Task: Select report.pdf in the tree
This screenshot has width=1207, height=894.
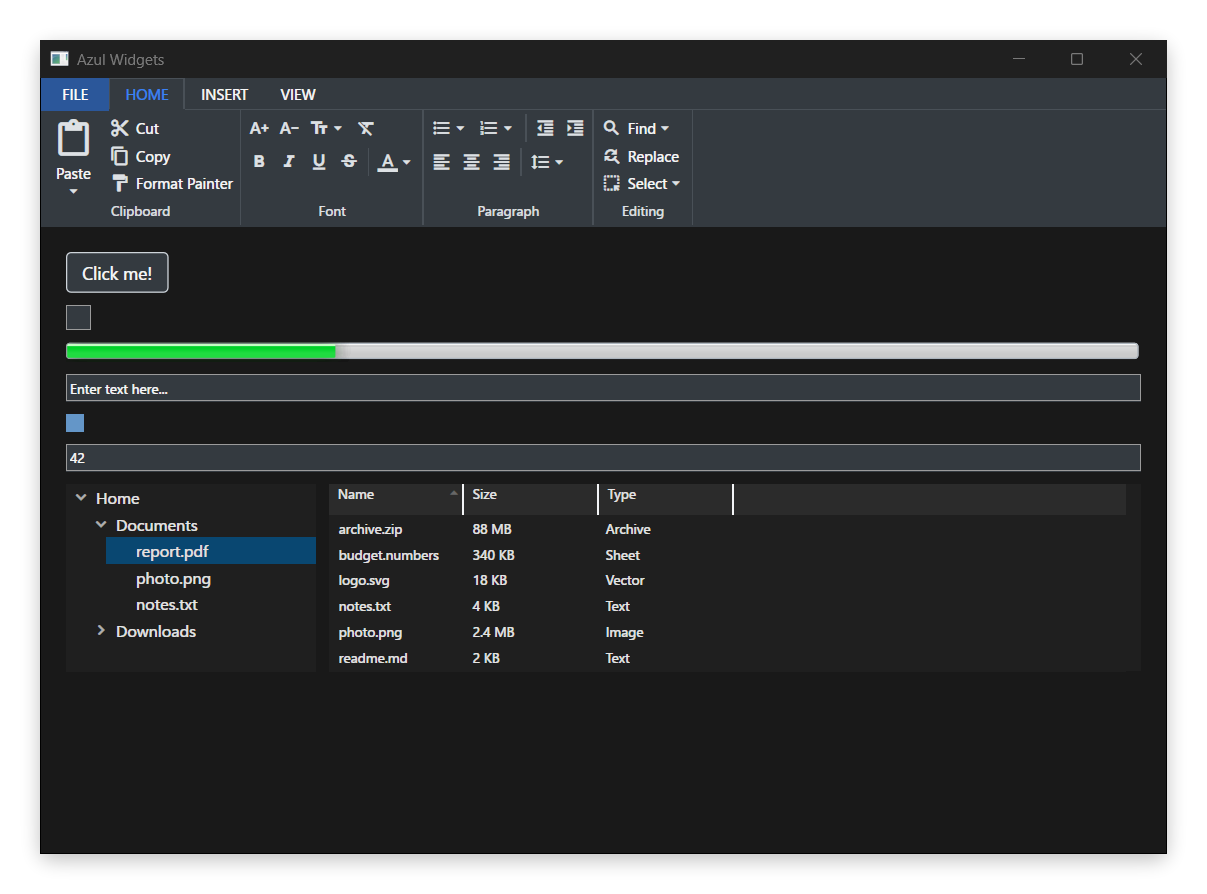Action: point(211,551)
